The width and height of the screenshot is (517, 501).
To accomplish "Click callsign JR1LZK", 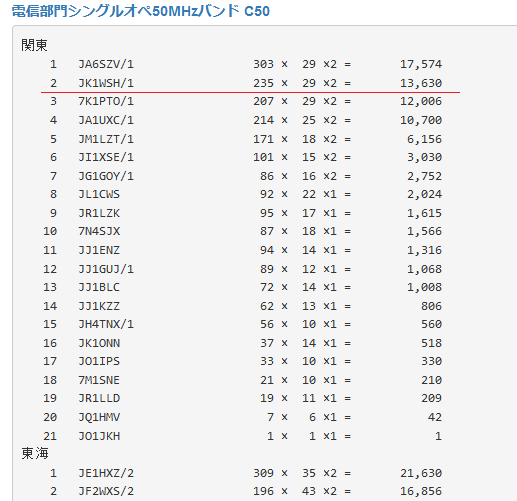I will pos(99,213).
